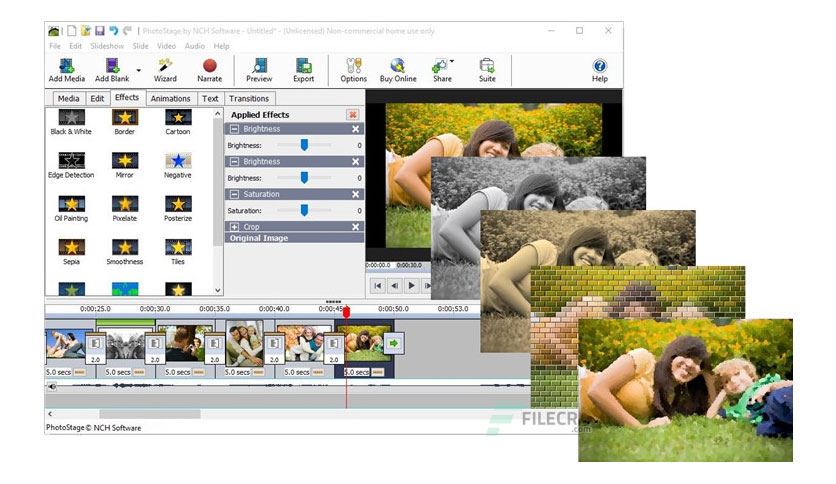Image resolution: width=836 pixels, height=484 pixels.
Task: Apply the Tiles effect
Action: tap(178, 252)
